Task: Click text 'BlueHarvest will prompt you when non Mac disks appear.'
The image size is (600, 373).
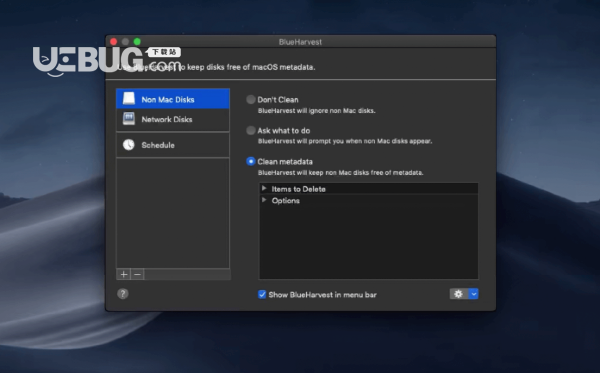Action: coord(345,141)
